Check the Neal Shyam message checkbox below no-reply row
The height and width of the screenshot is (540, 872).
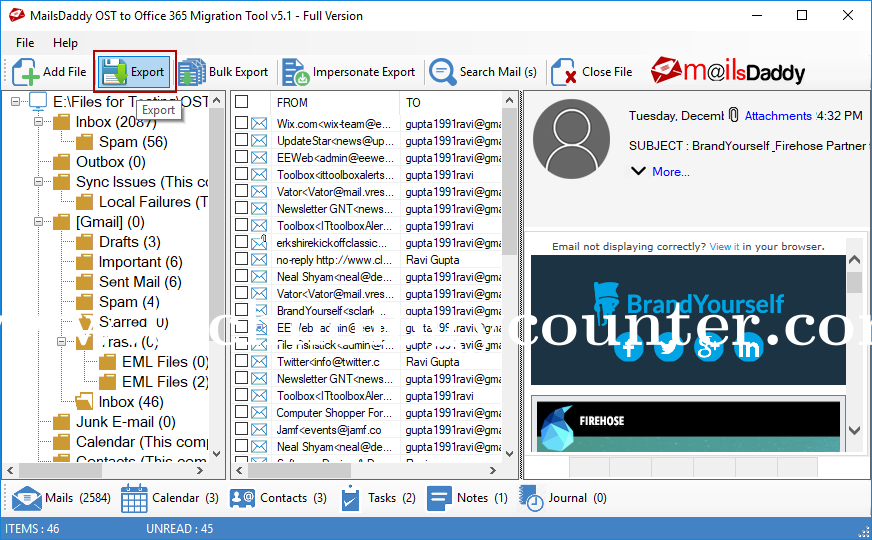point(241,276)
